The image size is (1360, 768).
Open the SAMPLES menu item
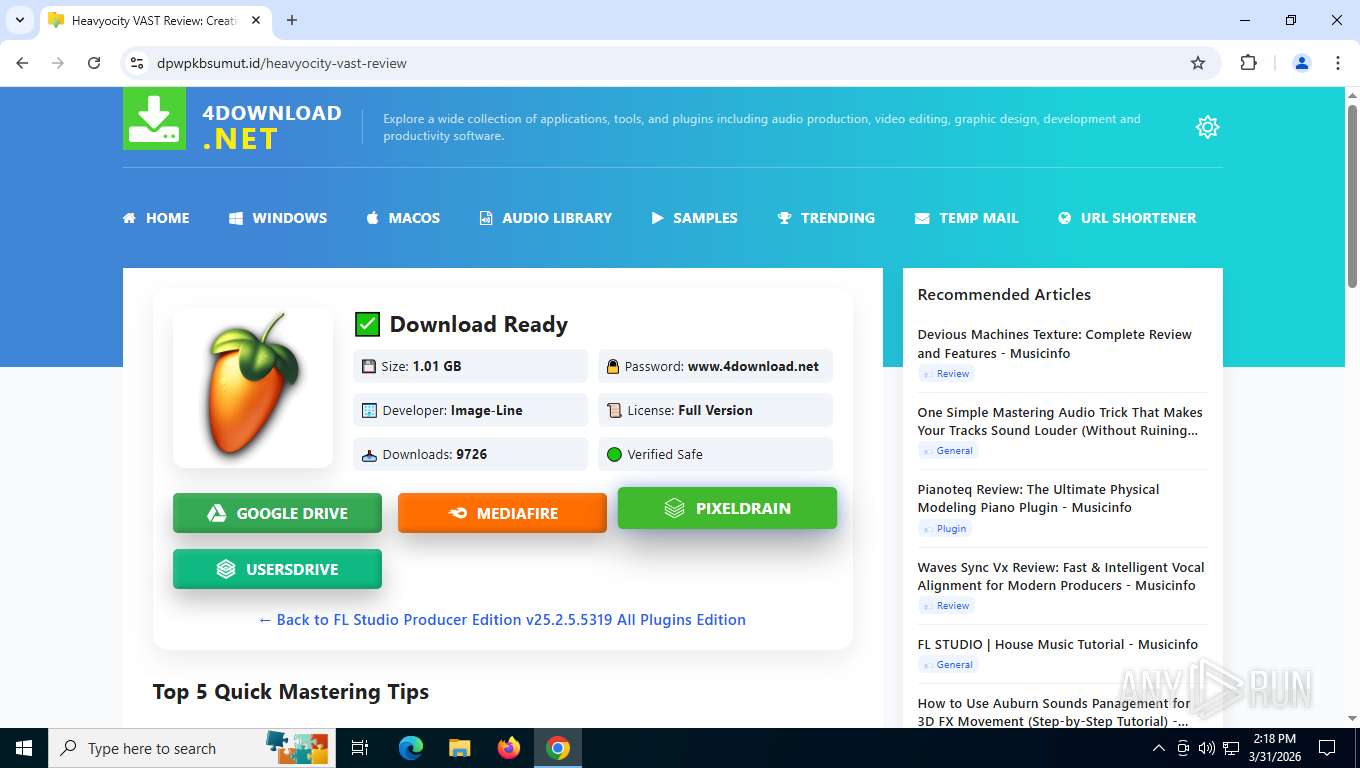point(695,218)
